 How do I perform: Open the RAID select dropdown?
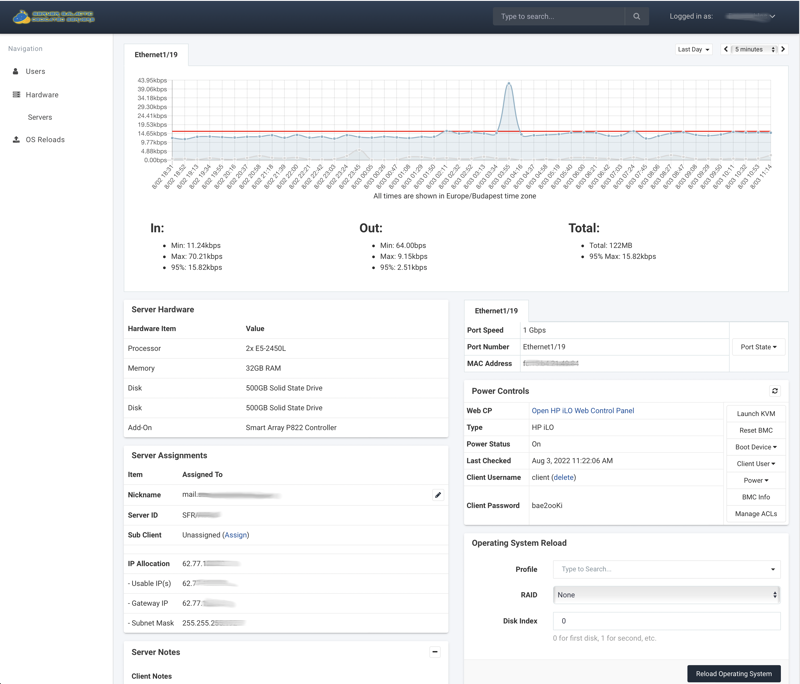click(667, 595)
